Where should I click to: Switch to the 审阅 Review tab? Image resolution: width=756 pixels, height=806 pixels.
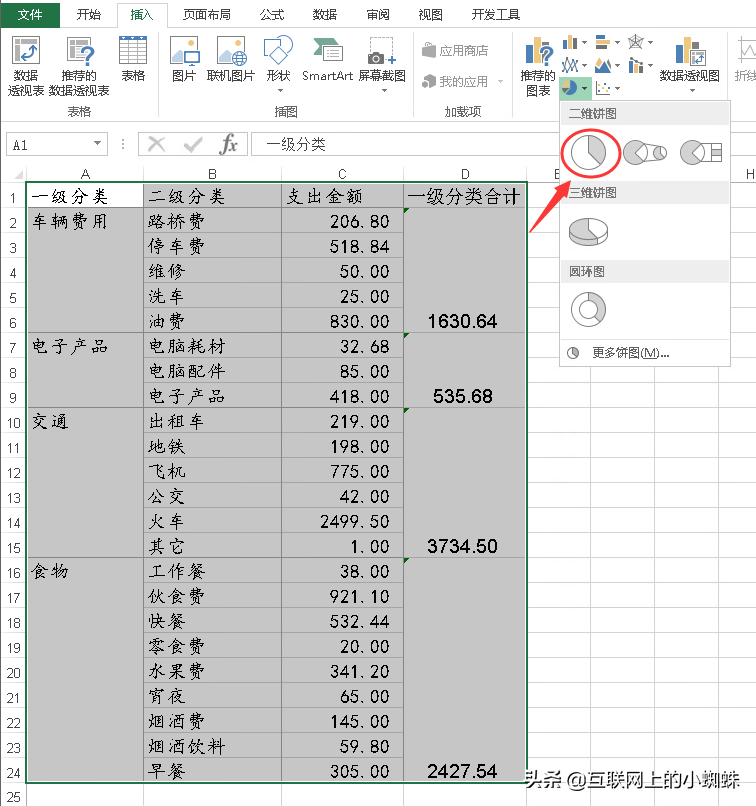[378, 14]
